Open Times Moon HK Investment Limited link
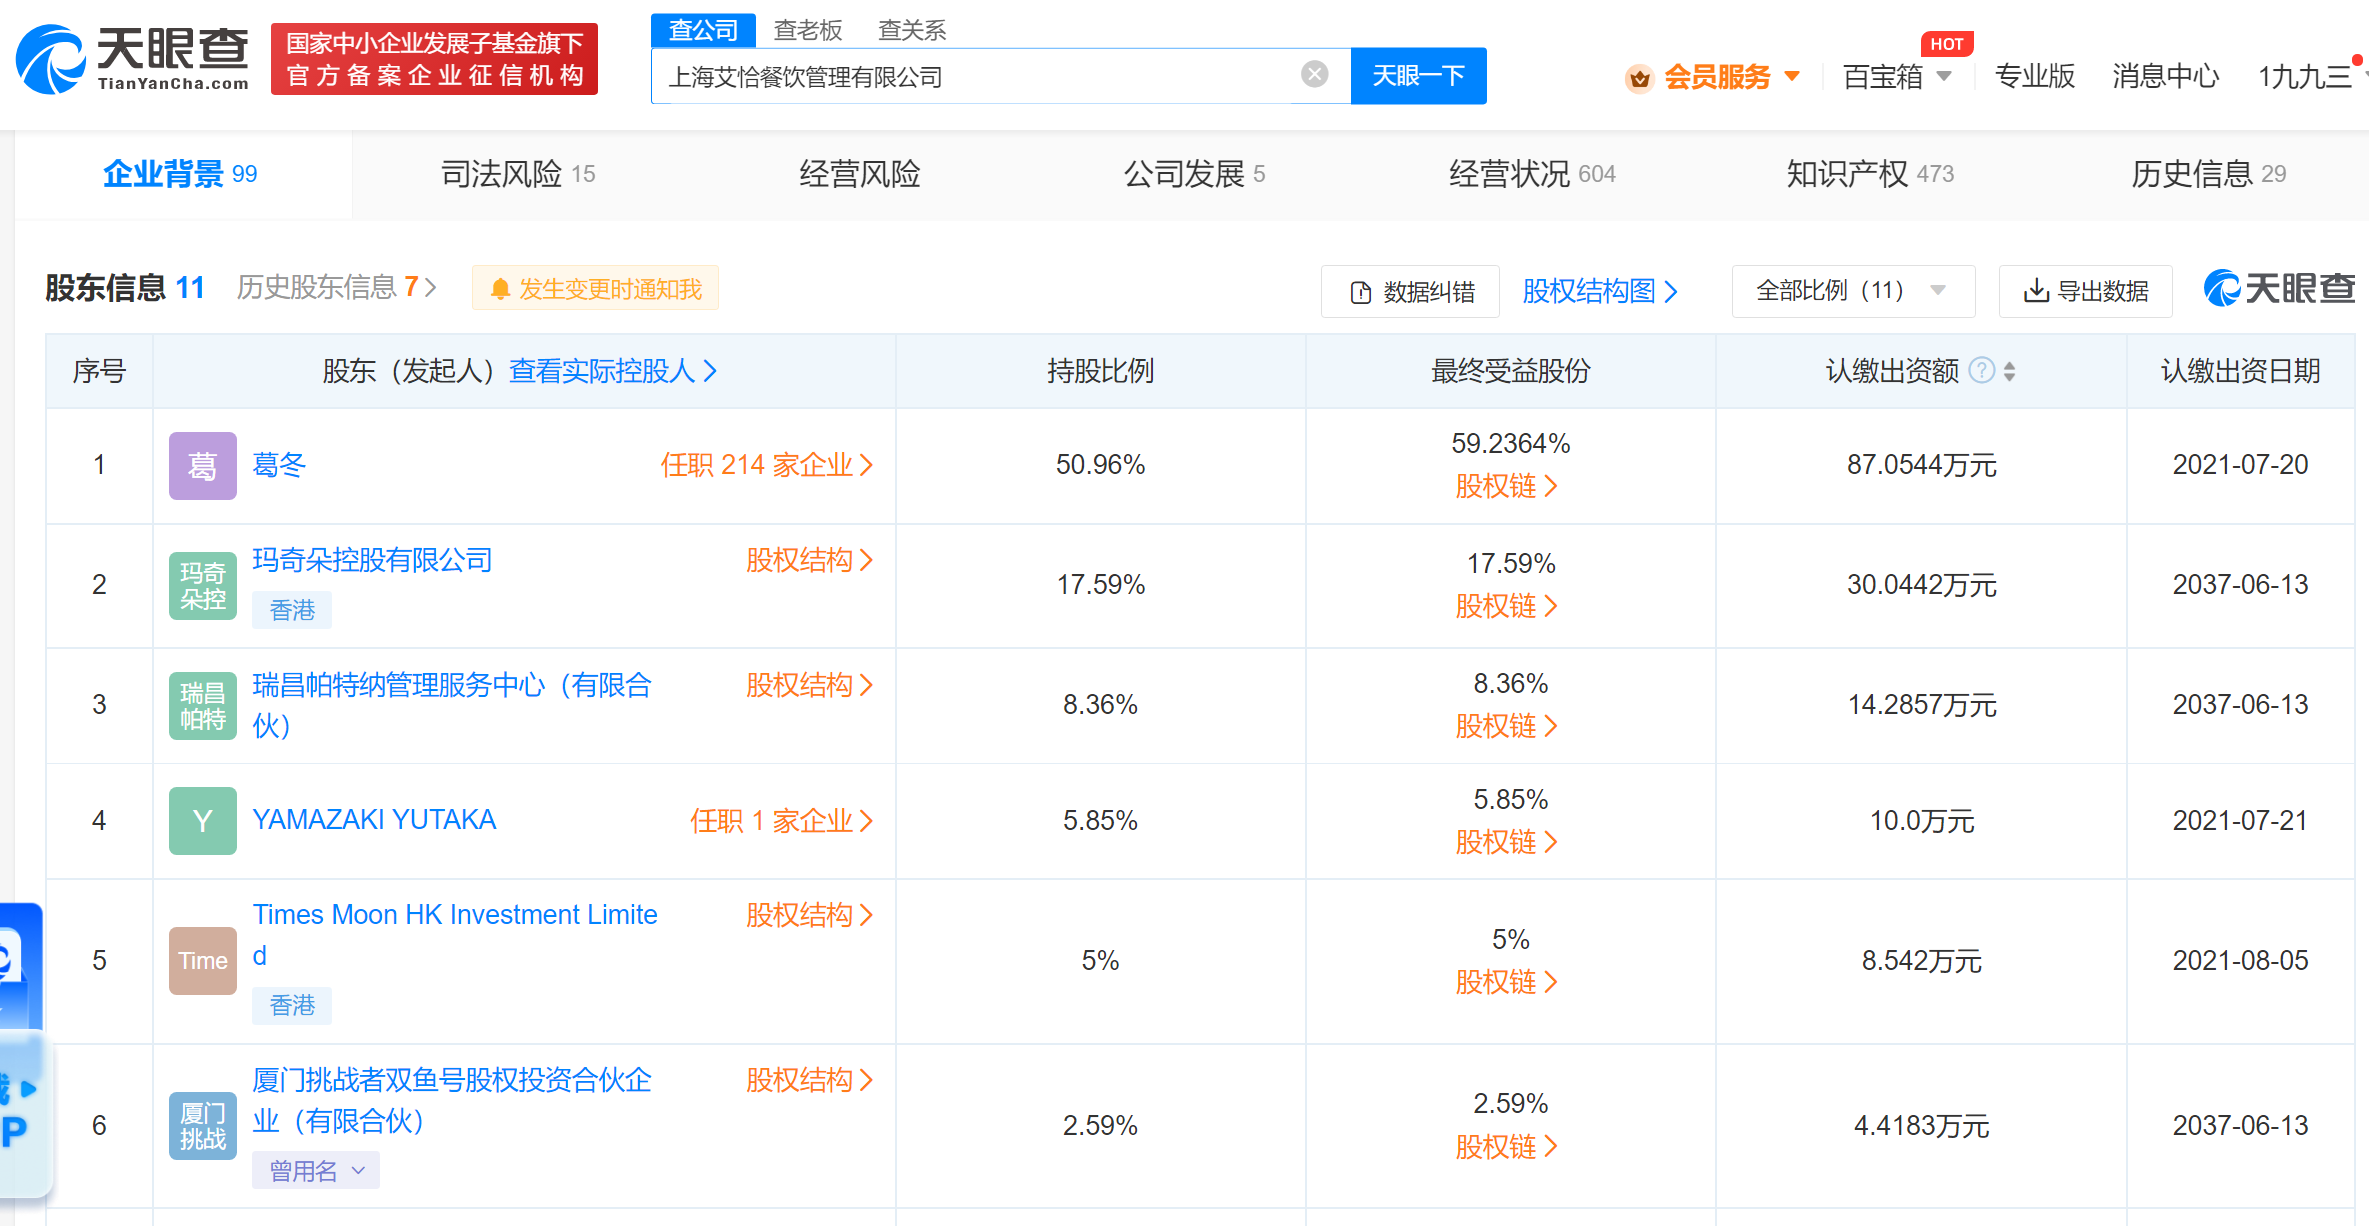Image resolution: width=2369 pixels, height=1226 pixels. click(x=455, y=935)
